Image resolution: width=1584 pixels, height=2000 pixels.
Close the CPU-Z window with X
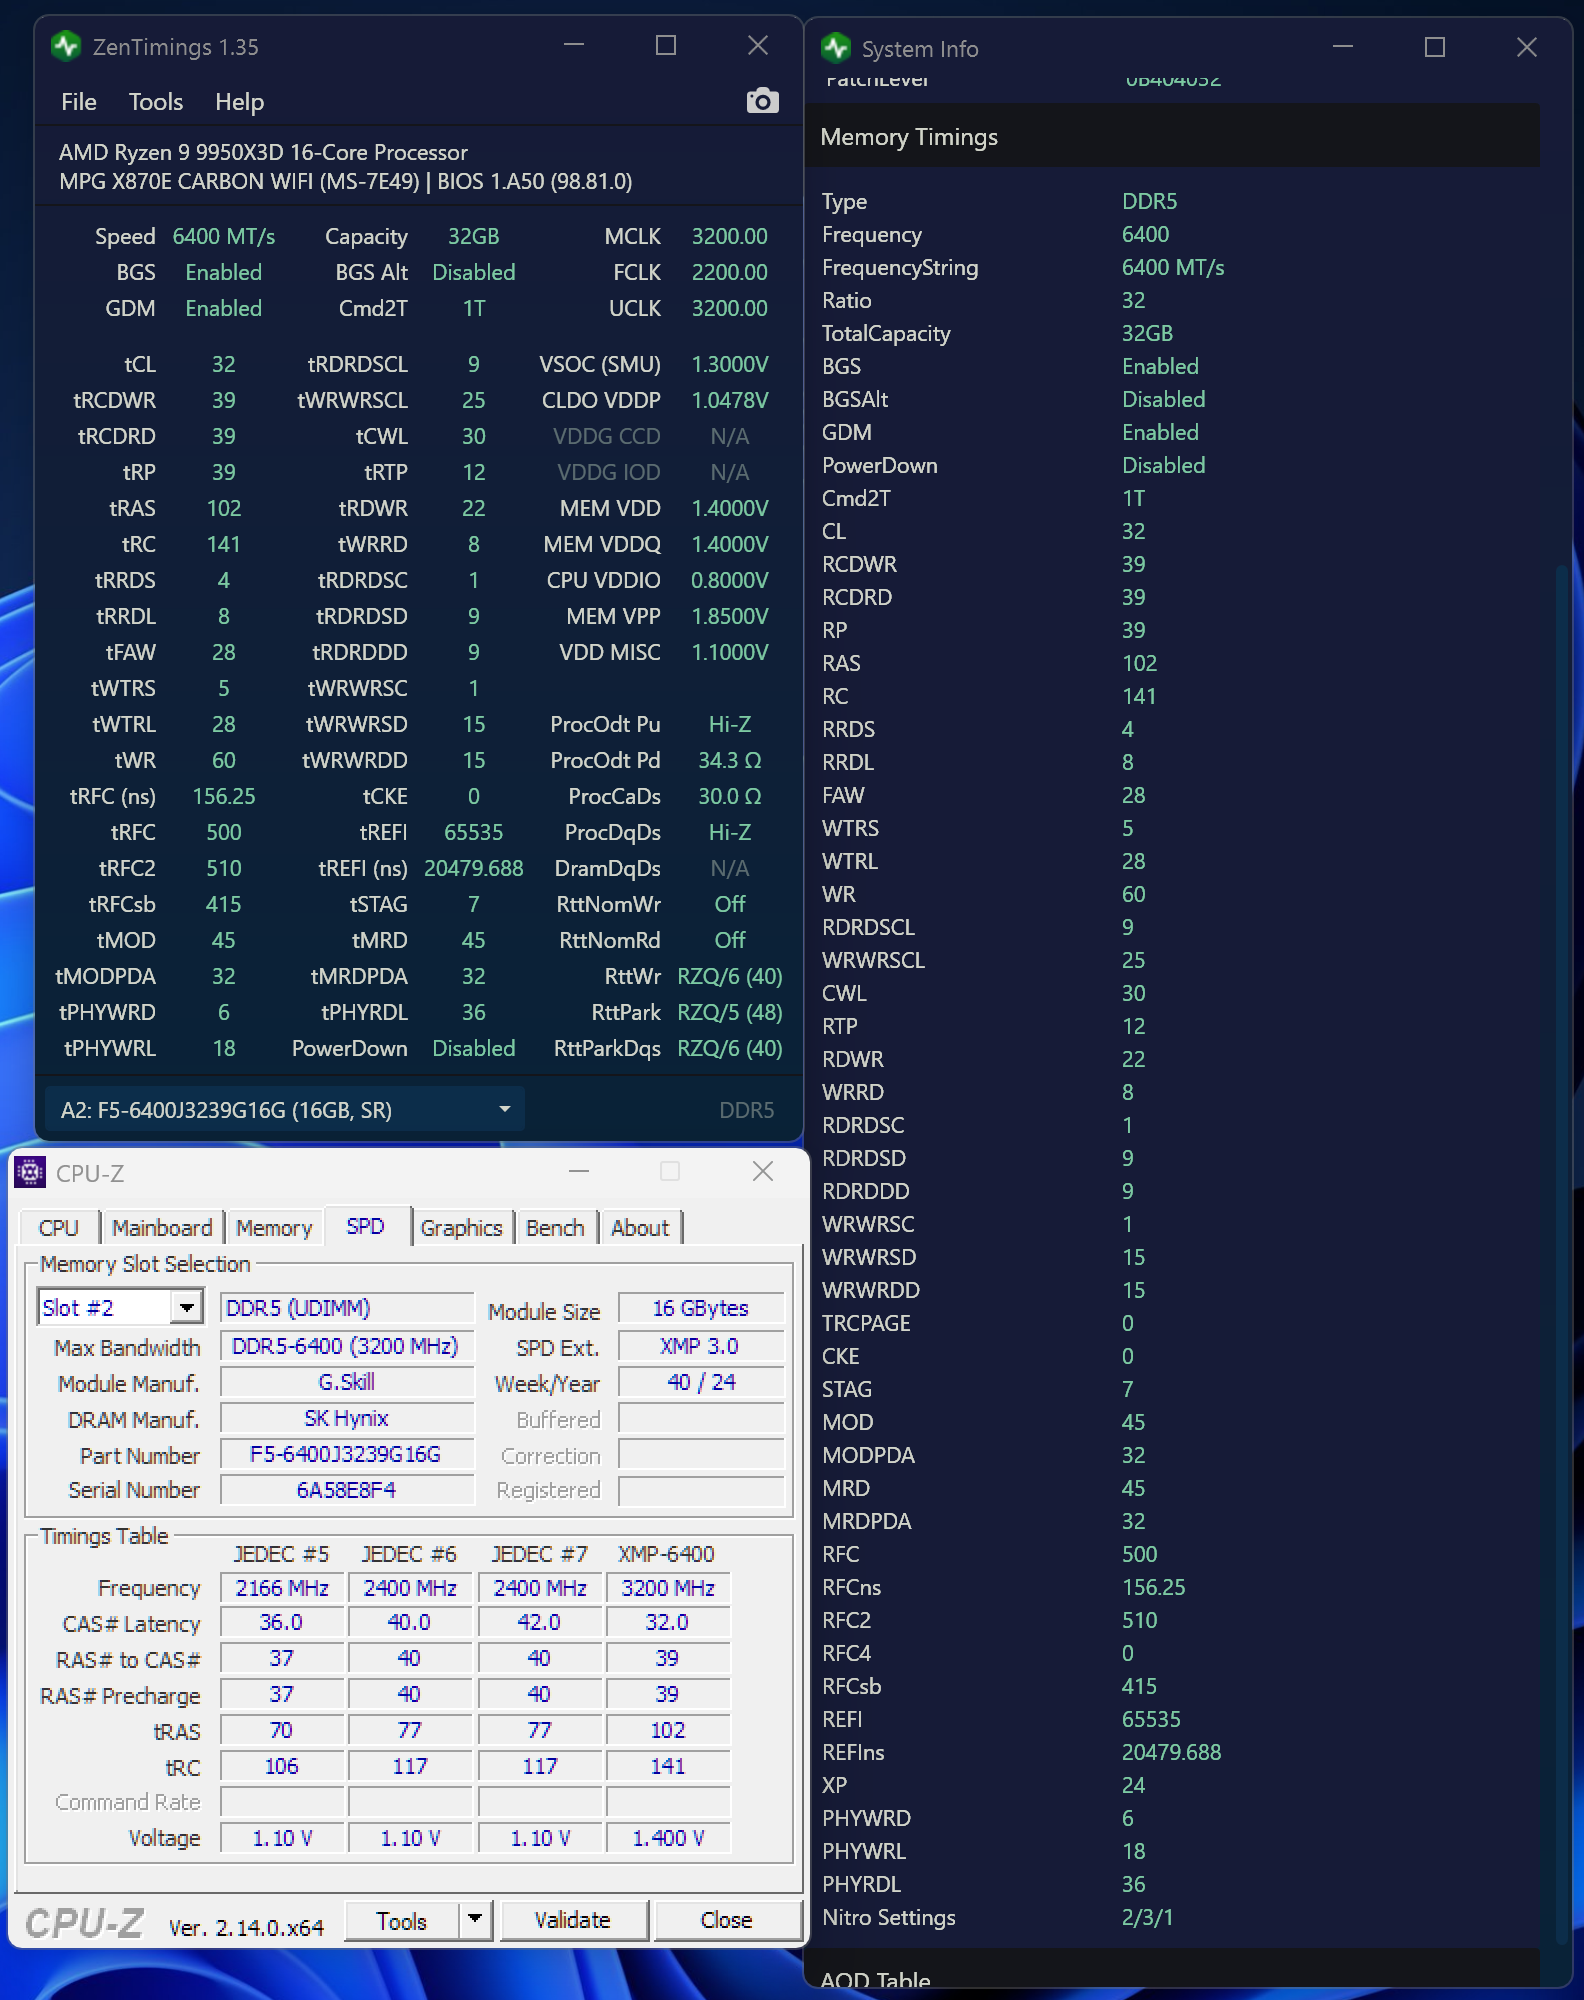pyautogui.click(x=763, y=1171)
